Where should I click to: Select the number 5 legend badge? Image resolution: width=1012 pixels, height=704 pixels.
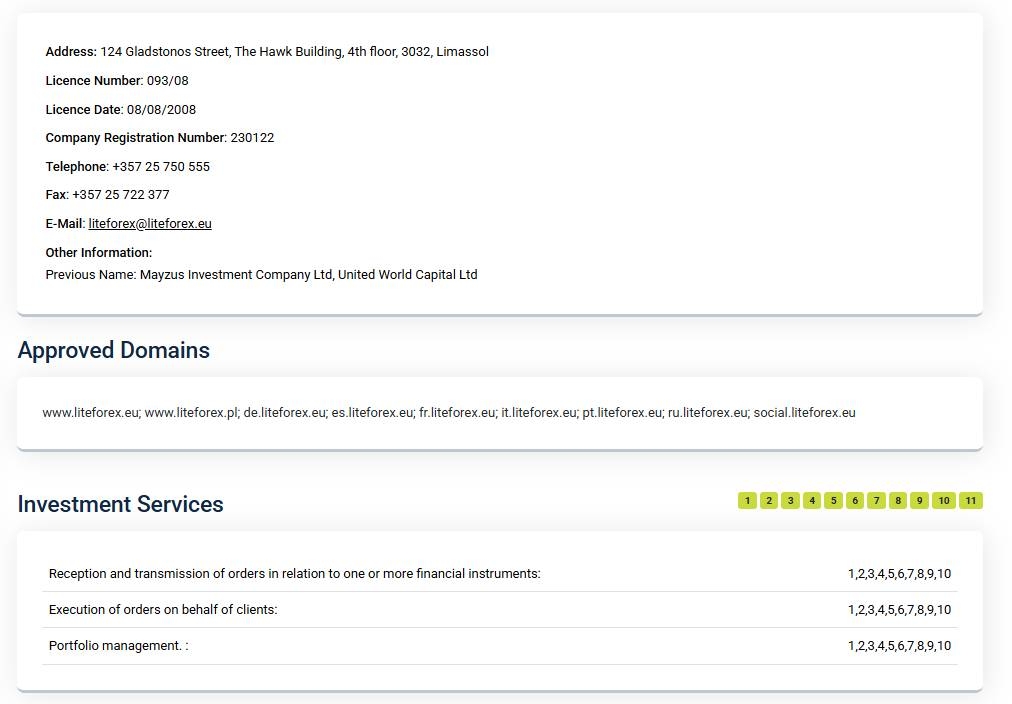click(833, 501)
